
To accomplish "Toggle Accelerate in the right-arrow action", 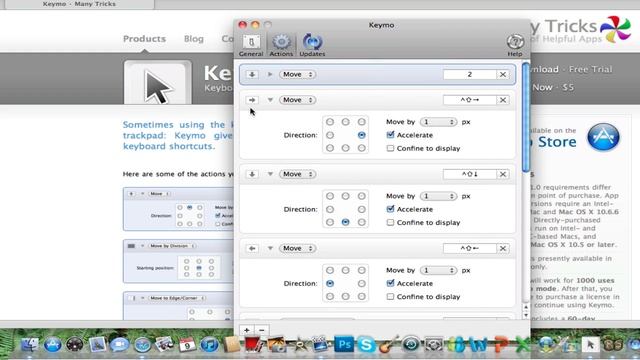I will point(390,135).
